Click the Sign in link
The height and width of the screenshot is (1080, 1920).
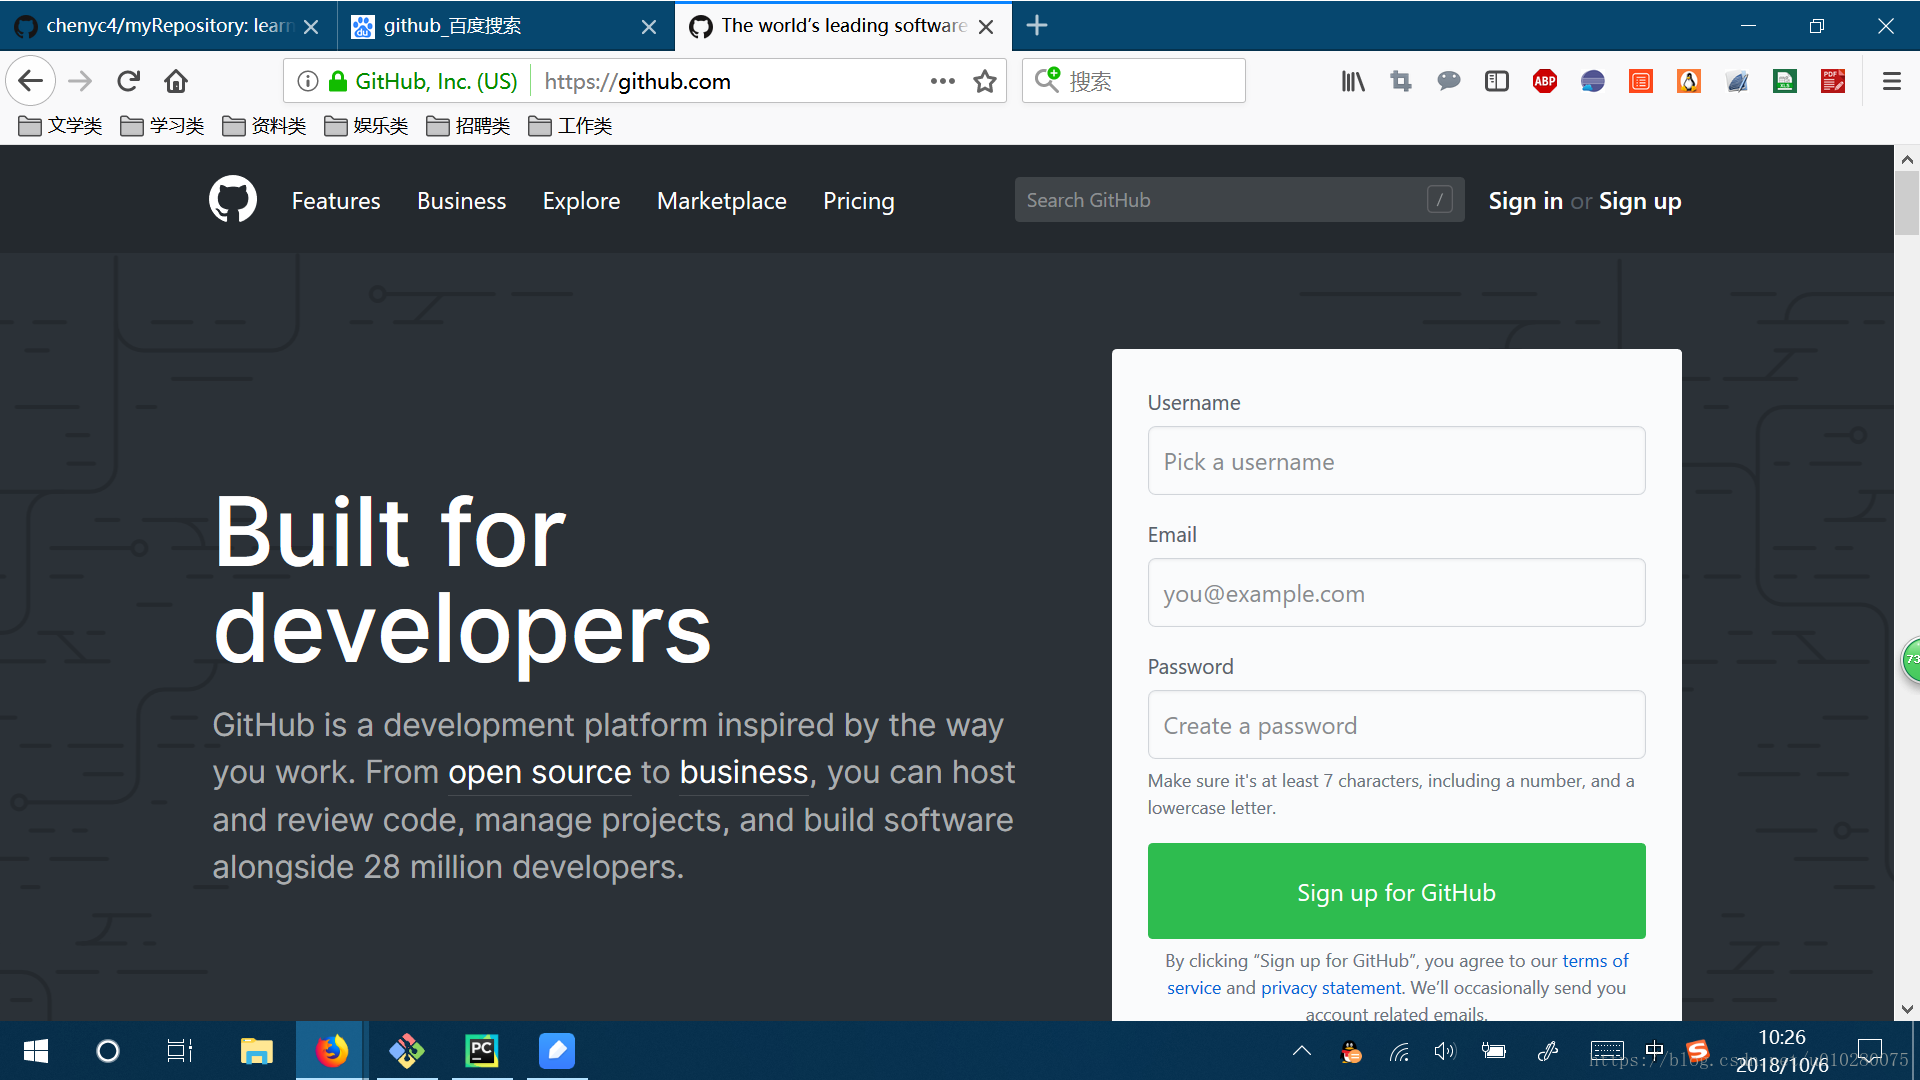[x=1525, y=201]
